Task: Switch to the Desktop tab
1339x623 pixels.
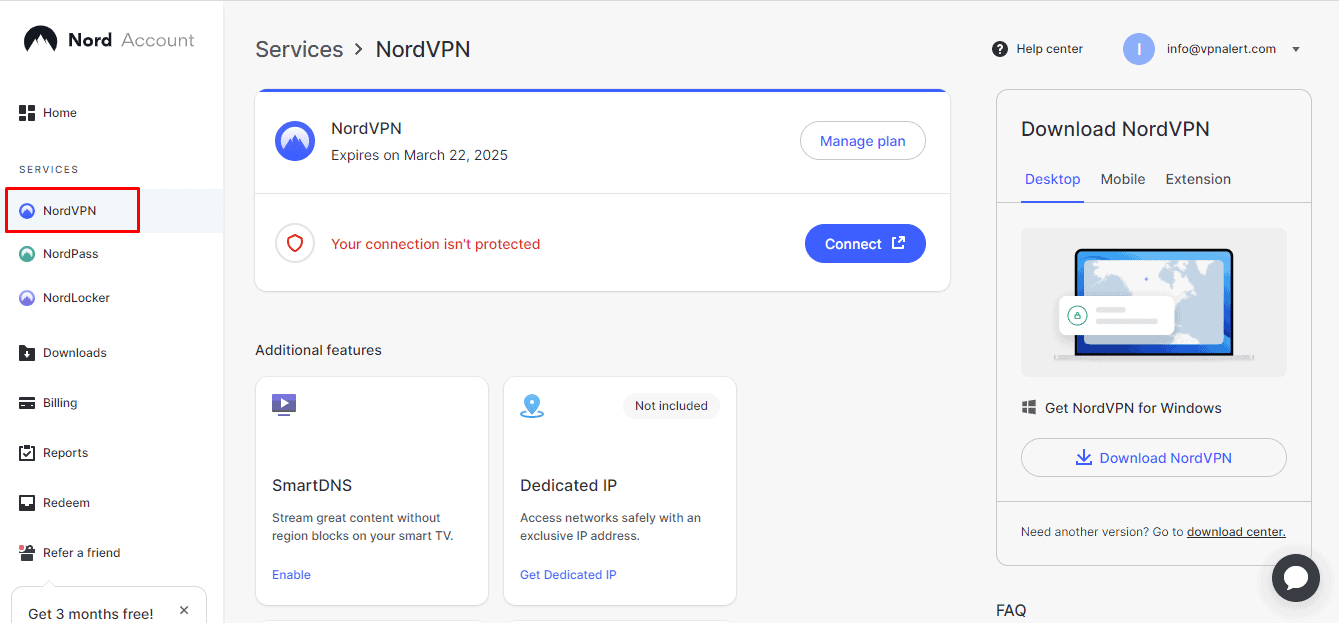Action: click(x=1053, y=179)
